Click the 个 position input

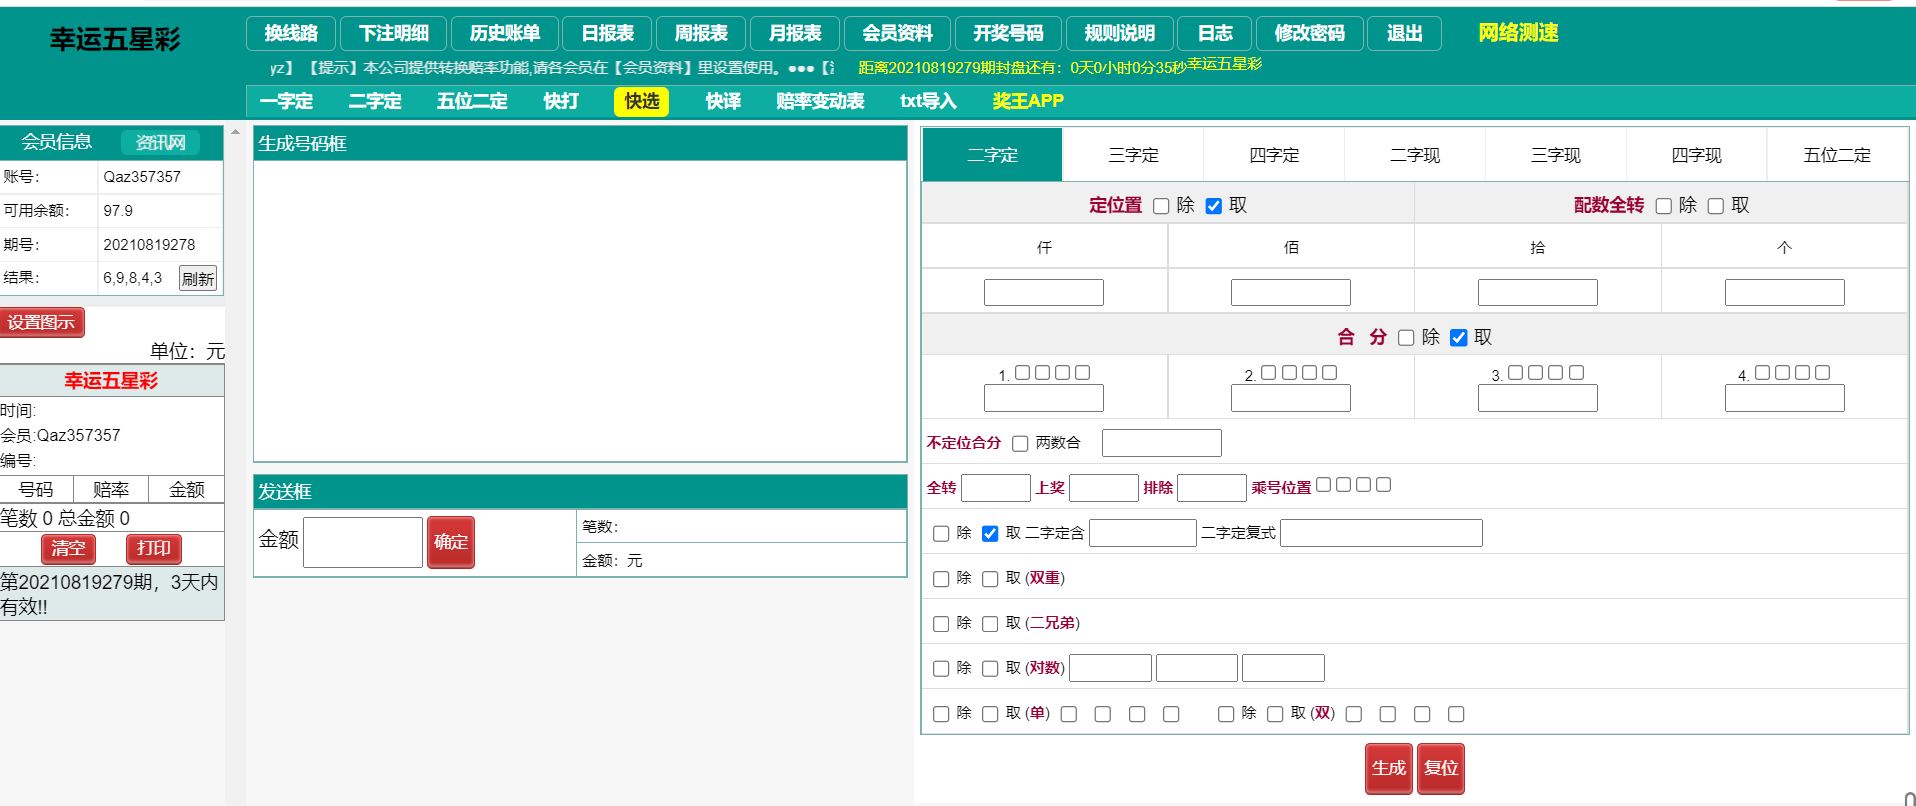pyautogui.click(x=1785, y=292)
